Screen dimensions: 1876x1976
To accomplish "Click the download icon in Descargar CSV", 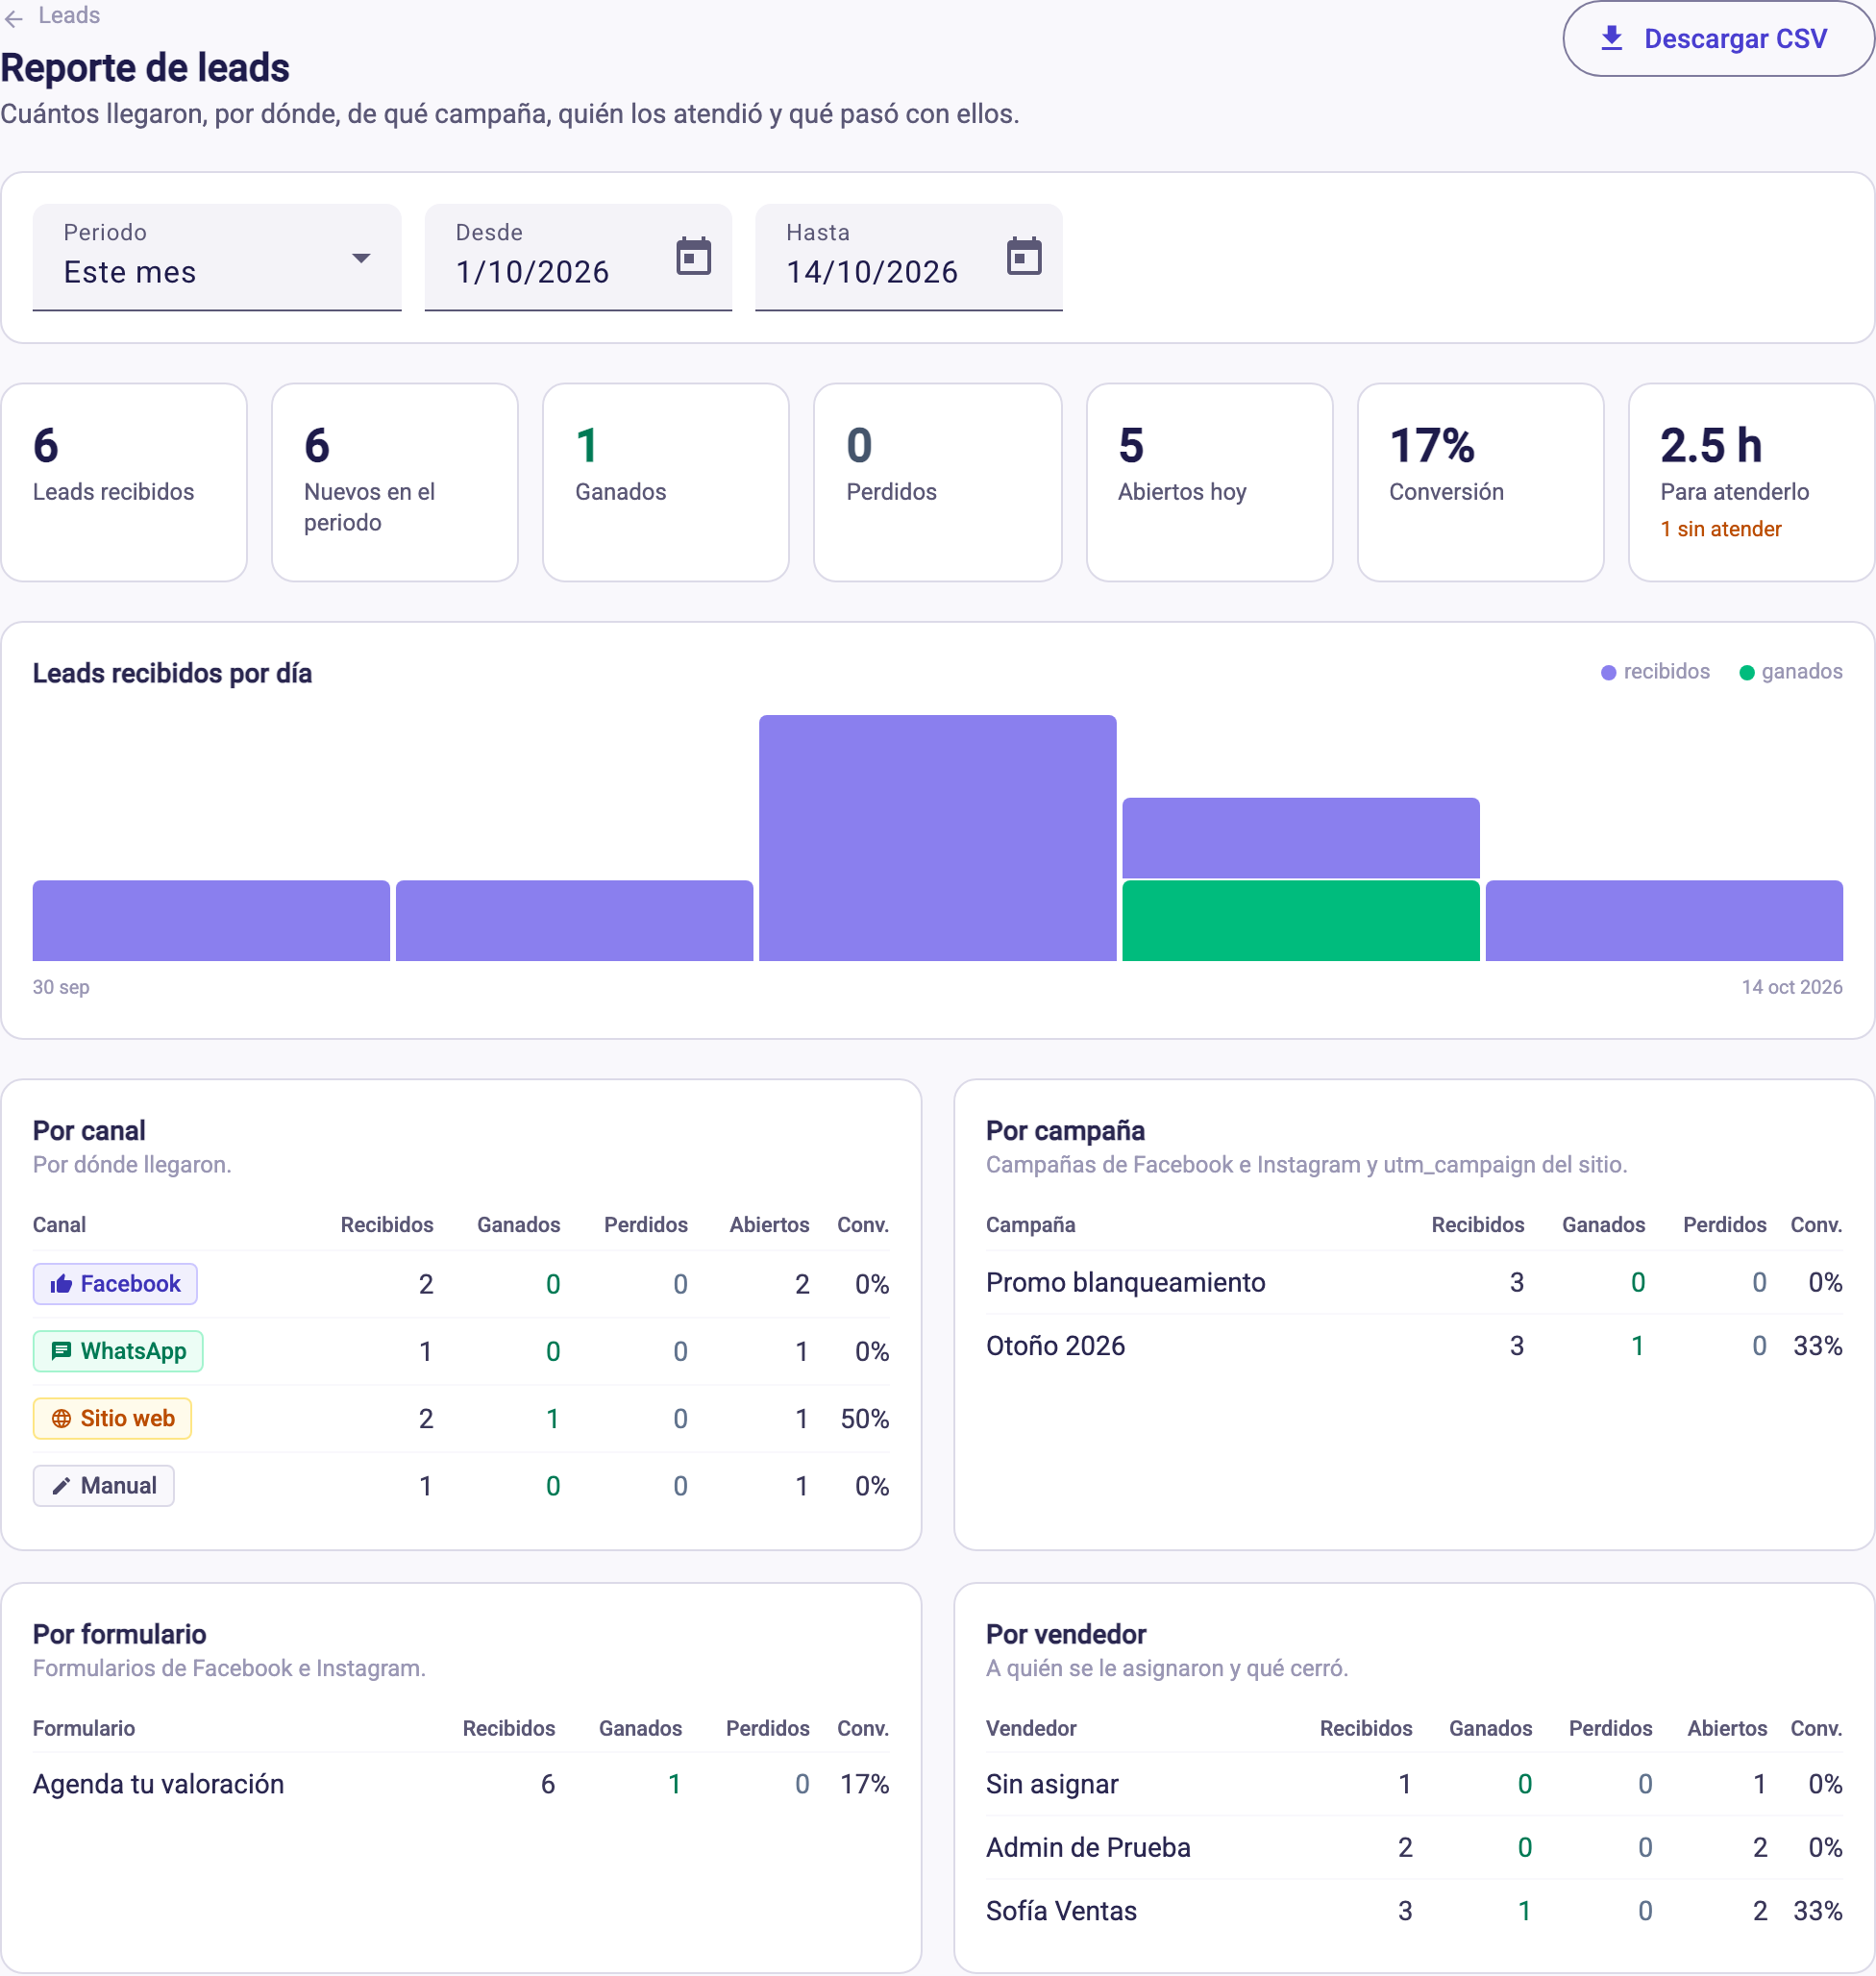I will (1611, 39).
